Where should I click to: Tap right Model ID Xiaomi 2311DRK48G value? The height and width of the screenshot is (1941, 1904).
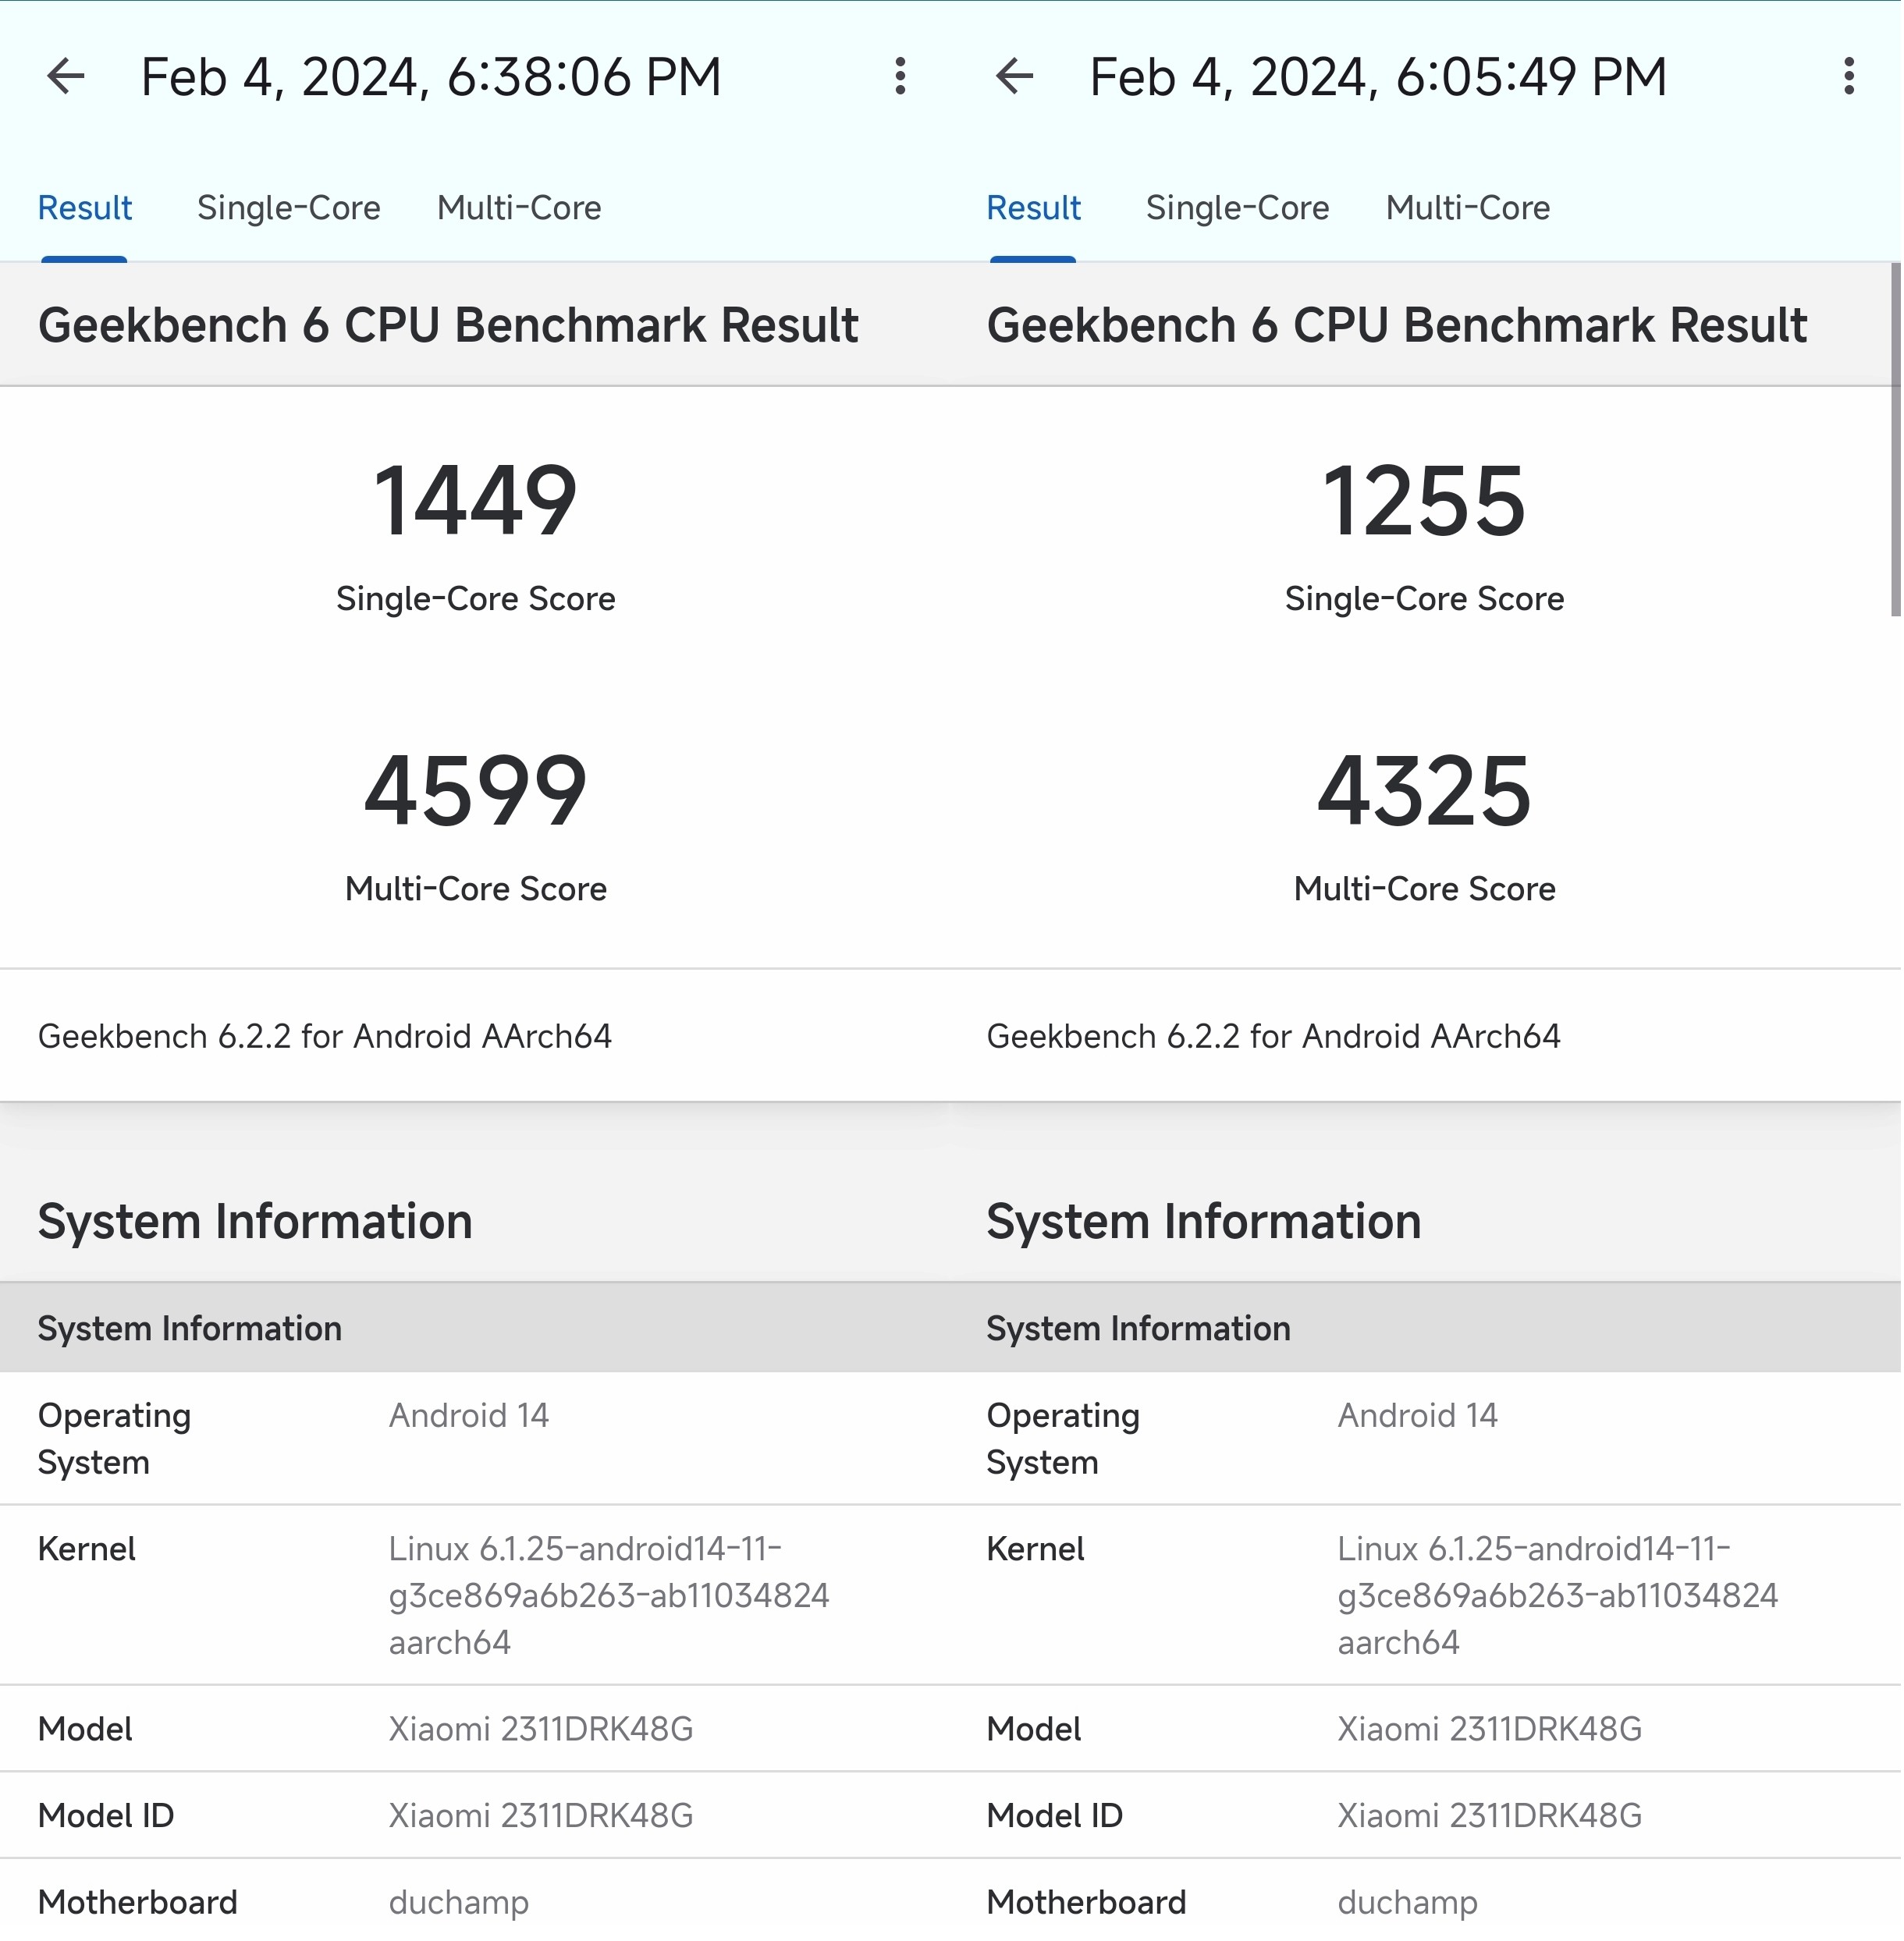pyautogui.click(x=1489, y=1815)
